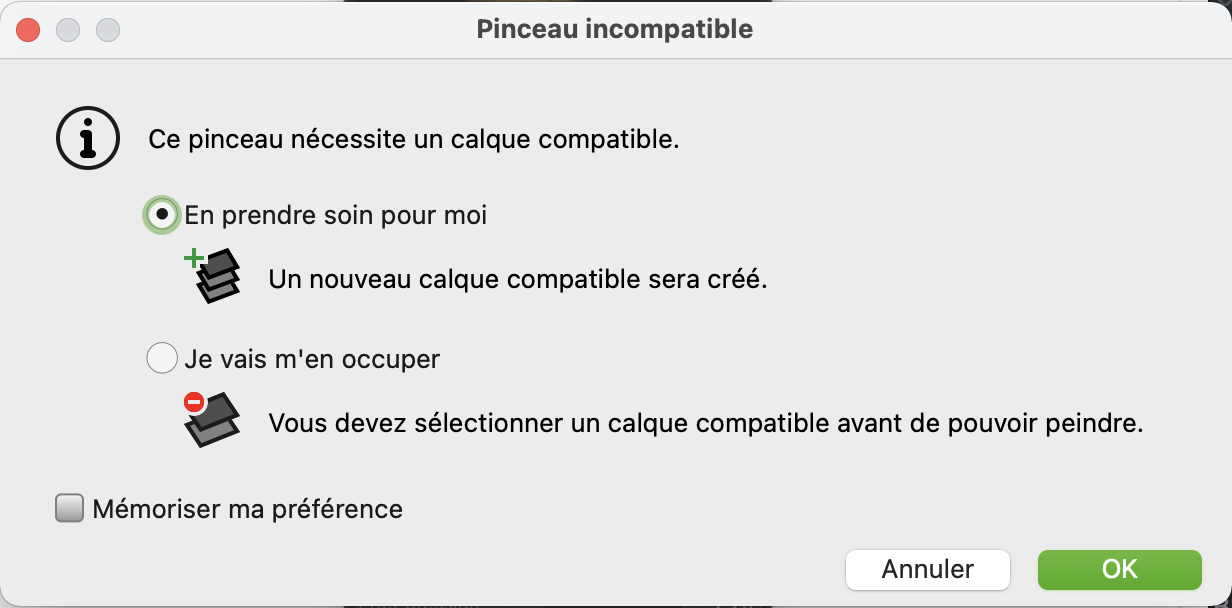Click the "Vous devez sélectionner un calque compatible" description
This screenshot has height=608, width=1232.
tap(705, 423)
